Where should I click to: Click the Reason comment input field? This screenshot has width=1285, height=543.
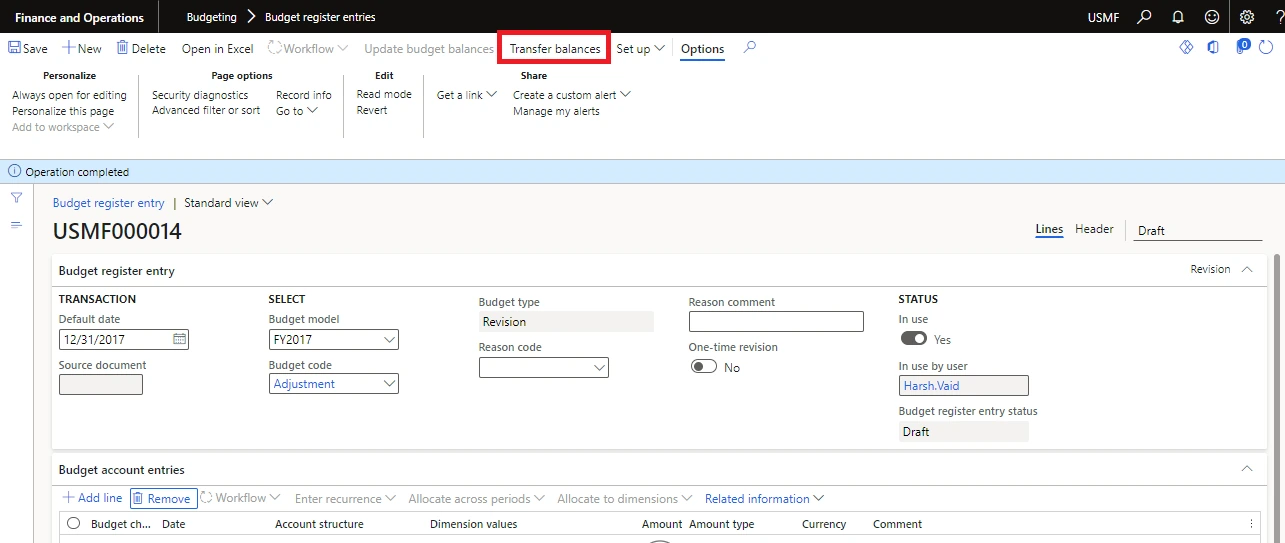[776, 321]
